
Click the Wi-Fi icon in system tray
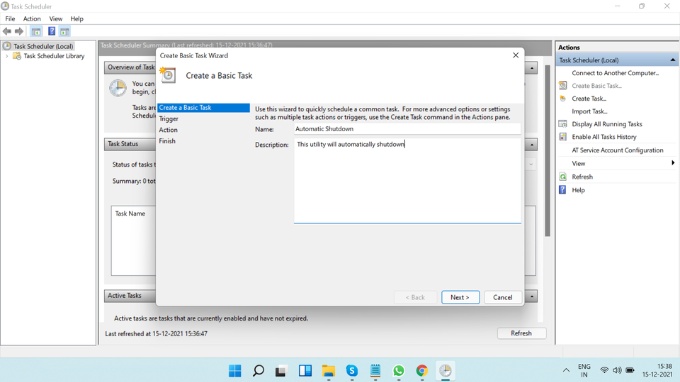click(604, 370)
